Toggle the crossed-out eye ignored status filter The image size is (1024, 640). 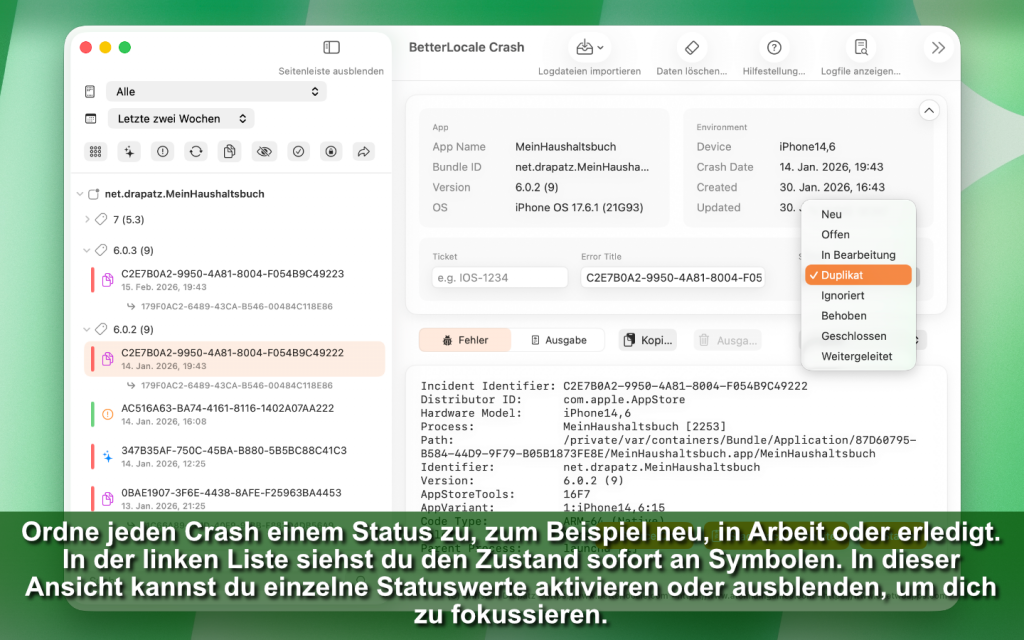click(264, 151)
